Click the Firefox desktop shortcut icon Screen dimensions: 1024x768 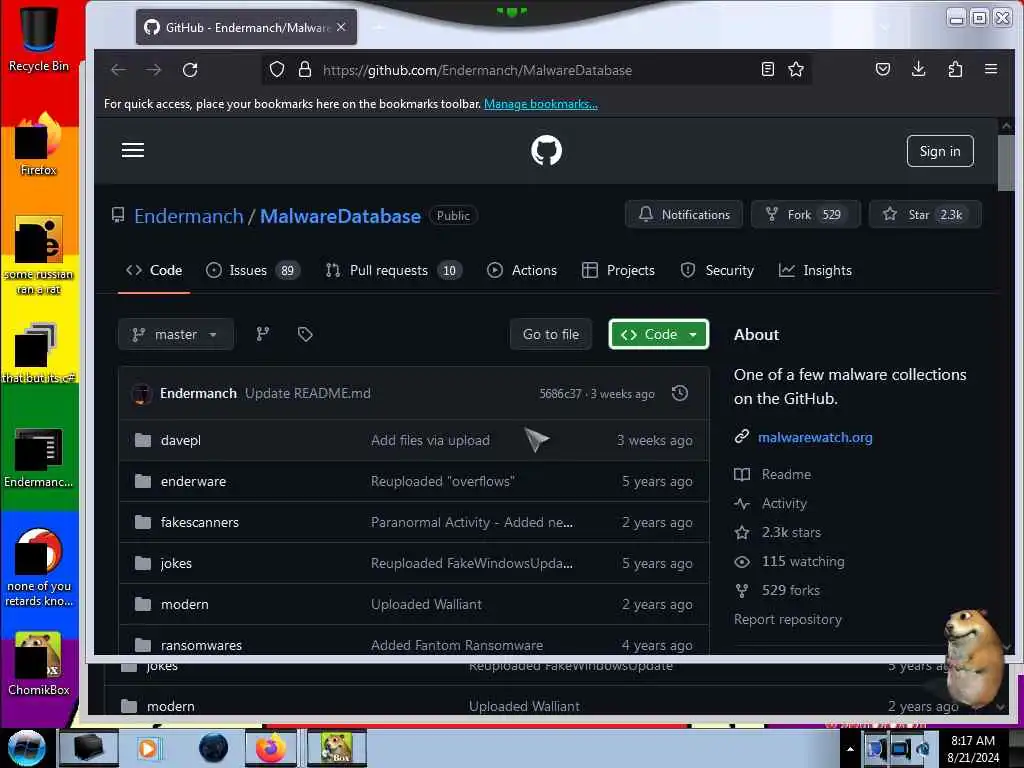click(x=39, y=144)
